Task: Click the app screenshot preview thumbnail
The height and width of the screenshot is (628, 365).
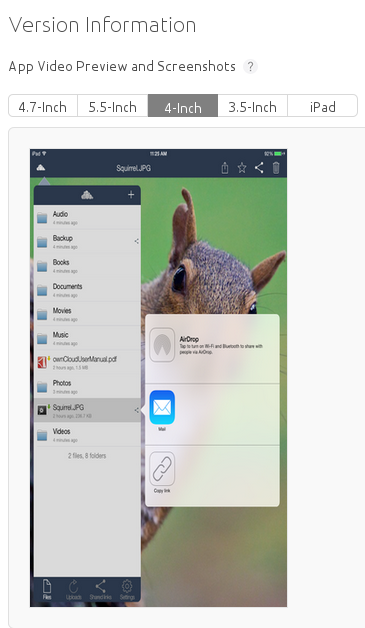Action: tap(158, 378)
